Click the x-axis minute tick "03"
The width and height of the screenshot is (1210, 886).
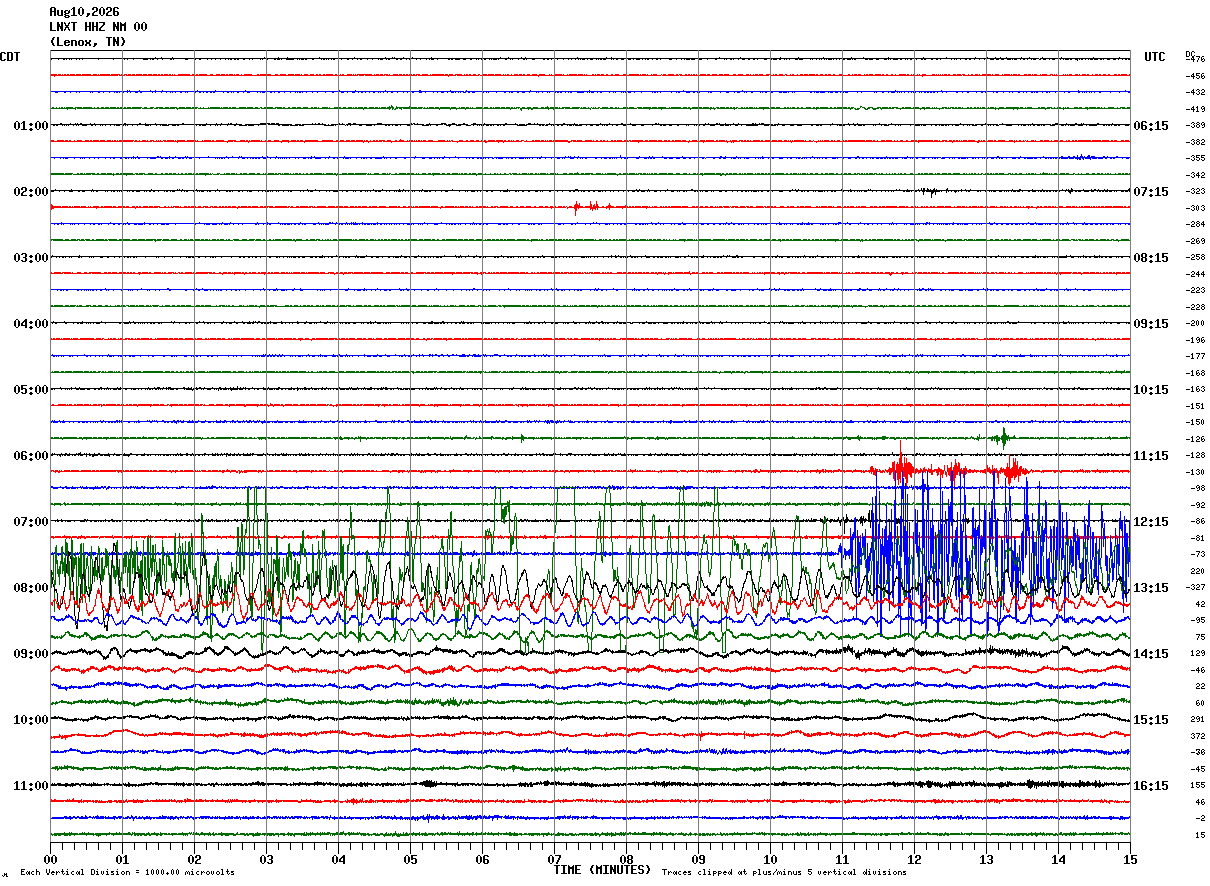(266, 859)
